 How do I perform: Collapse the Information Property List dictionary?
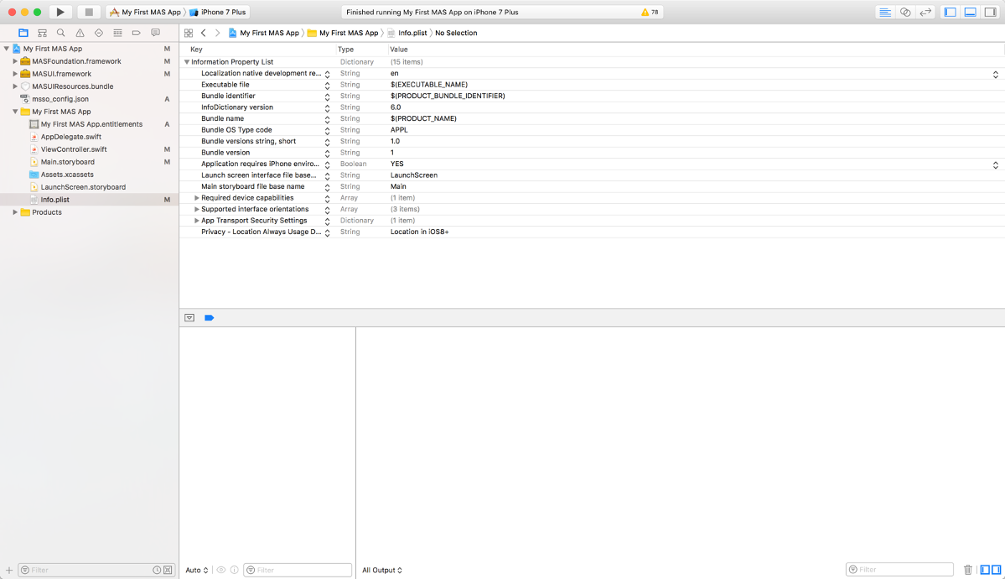coord(187,62)
